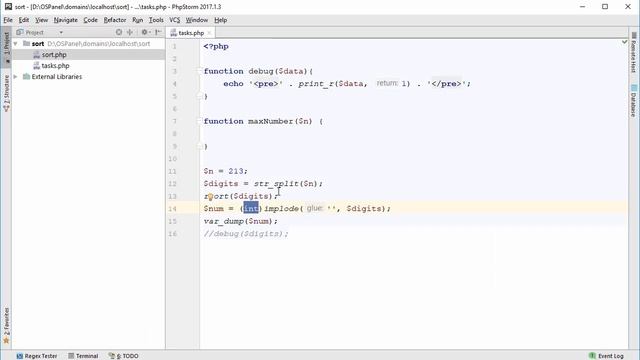Open the Edit menu

click(24, 20)
